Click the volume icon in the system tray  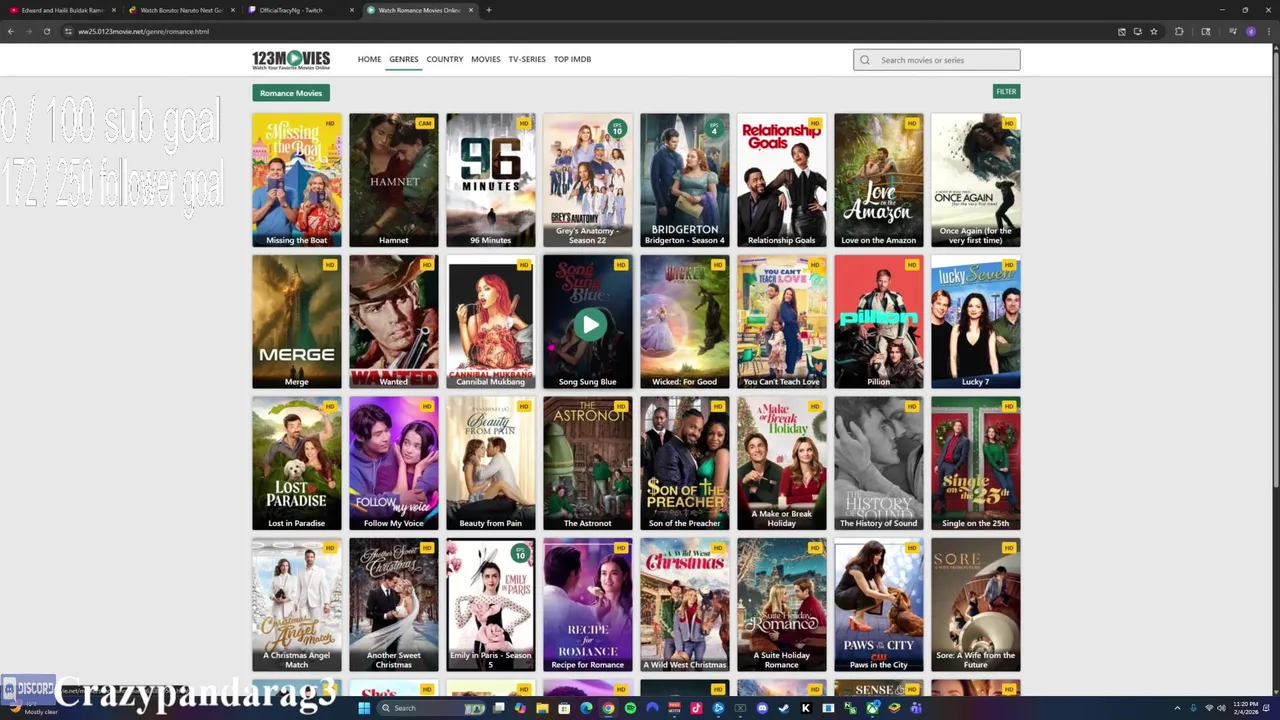click(1221, 708)
